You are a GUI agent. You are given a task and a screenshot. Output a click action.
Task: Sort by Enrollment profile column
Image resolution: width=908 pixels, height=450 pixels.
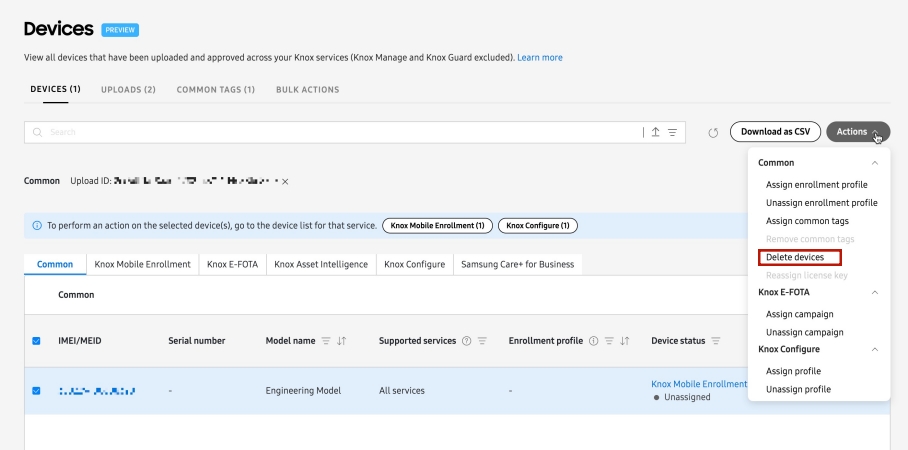tap(624, 341)
